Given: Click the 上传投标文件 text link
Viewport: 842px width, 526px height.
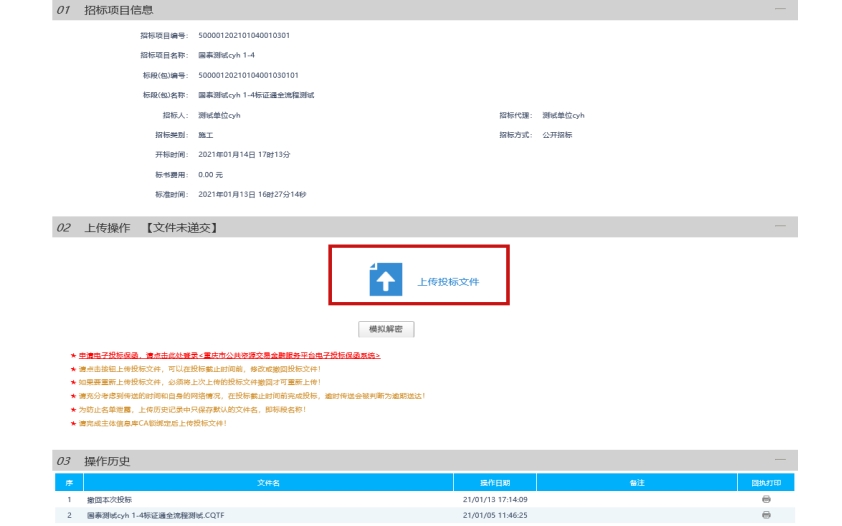Looking at the screenshot, I should pos(448,282).
